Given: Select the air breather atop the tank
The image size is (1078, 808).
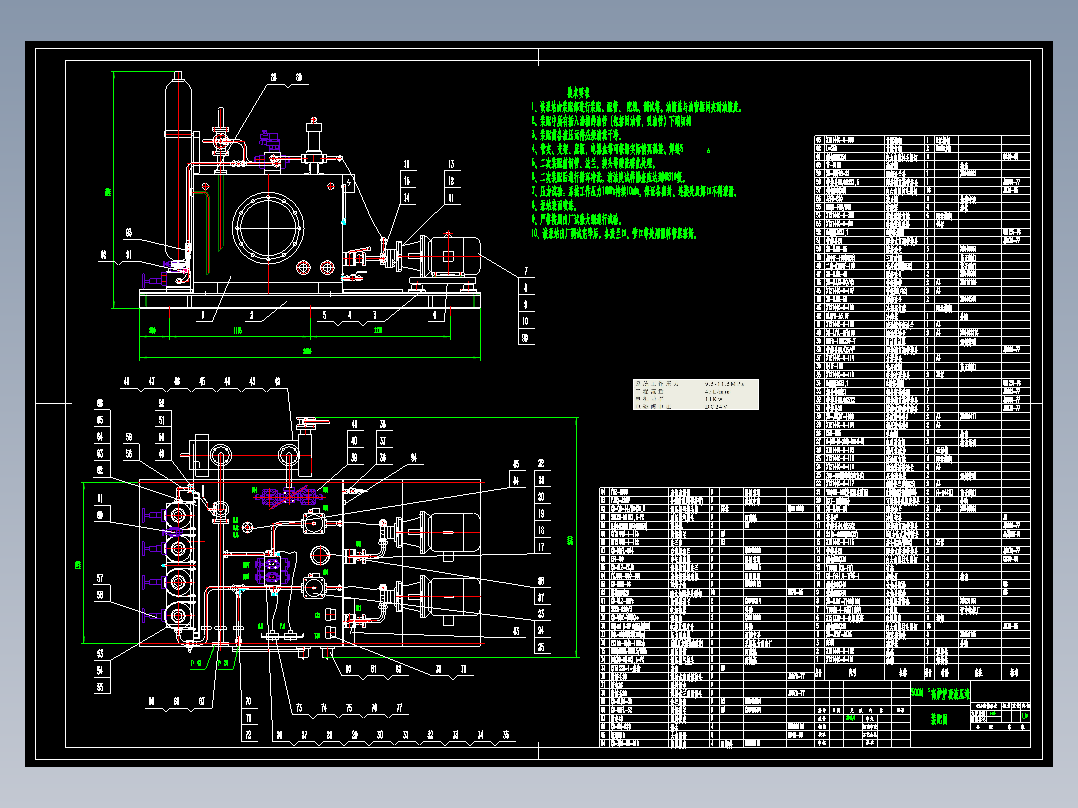Looking at the screenshot, I should pyautogui.click(x=314, y=138).
